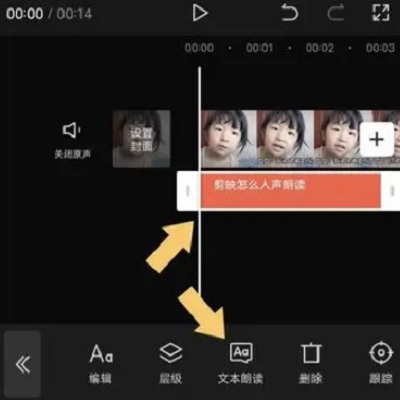This screenshot has height=400, width=400.
Task: Click the 00:02 mark on timeline ruler
Action: [x=320, y=48]
